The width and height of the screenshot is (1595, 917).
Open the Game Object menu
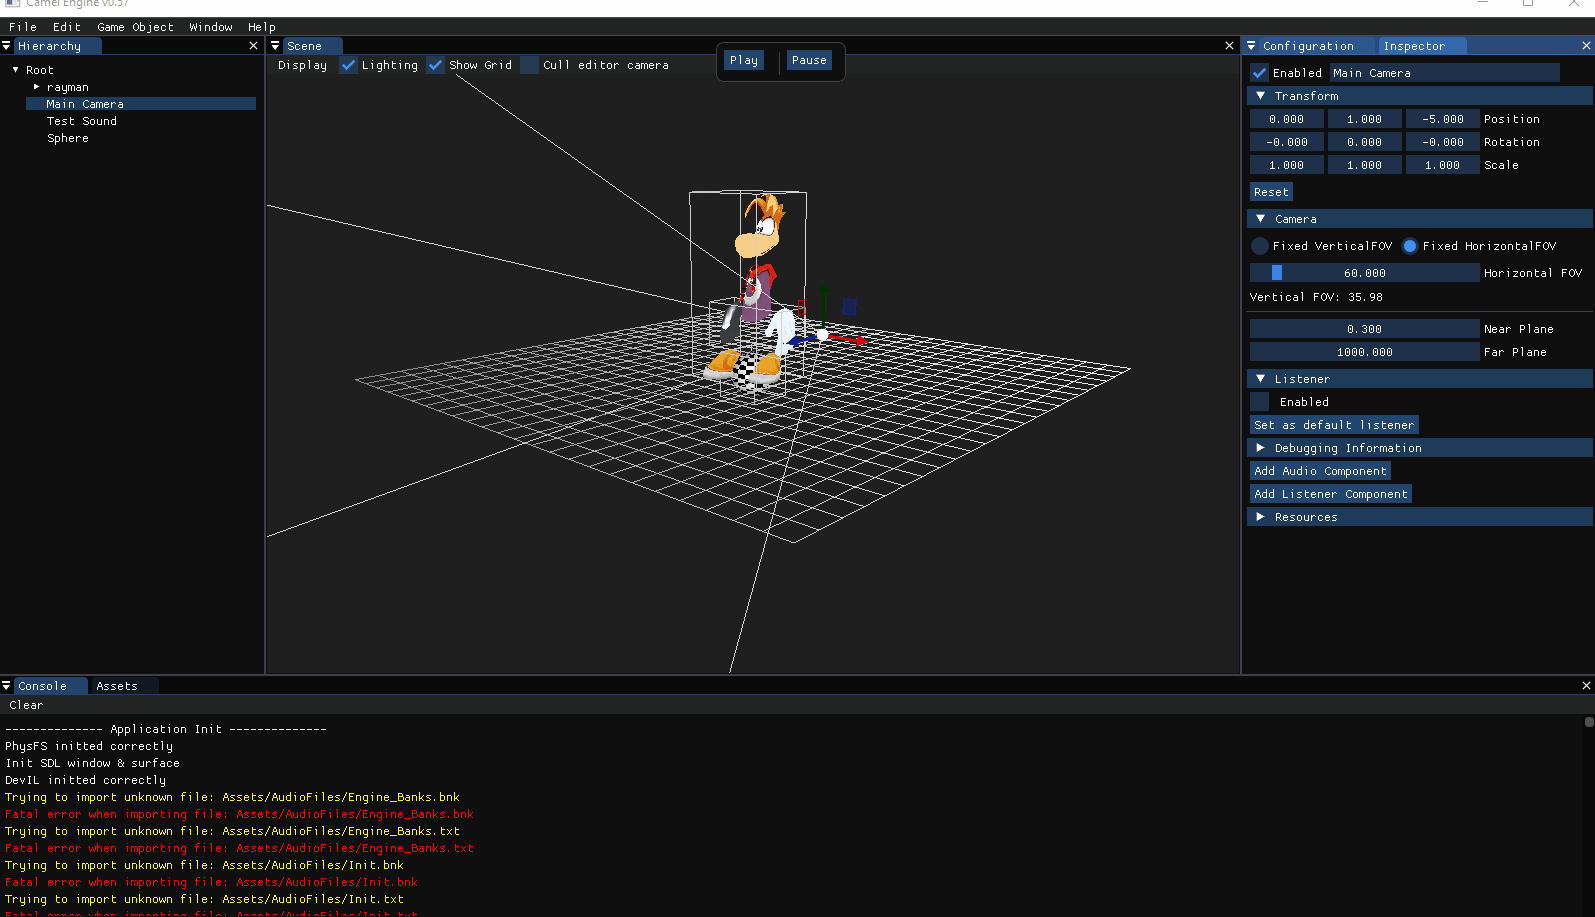click(135, 27)
